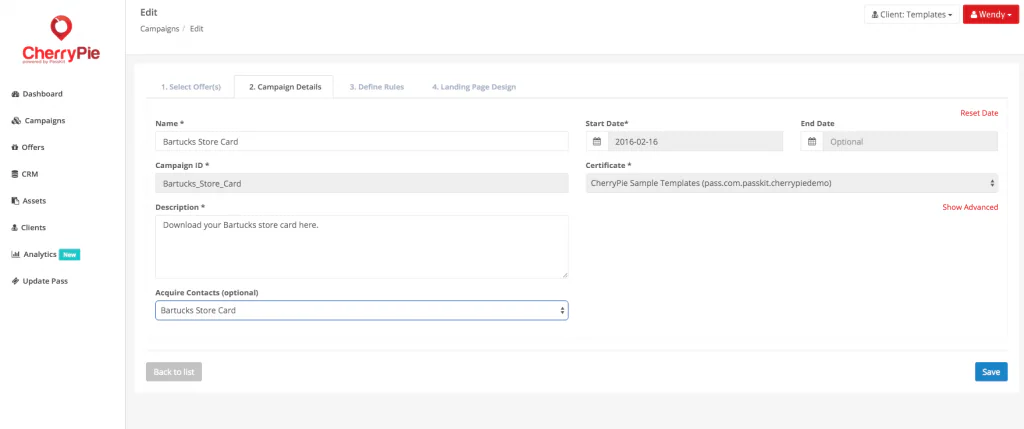Image resolution: width=1024 pixels, height=429 pixels.
Task: Click the Analytics chart icon
Action: [x=16, y=255]
